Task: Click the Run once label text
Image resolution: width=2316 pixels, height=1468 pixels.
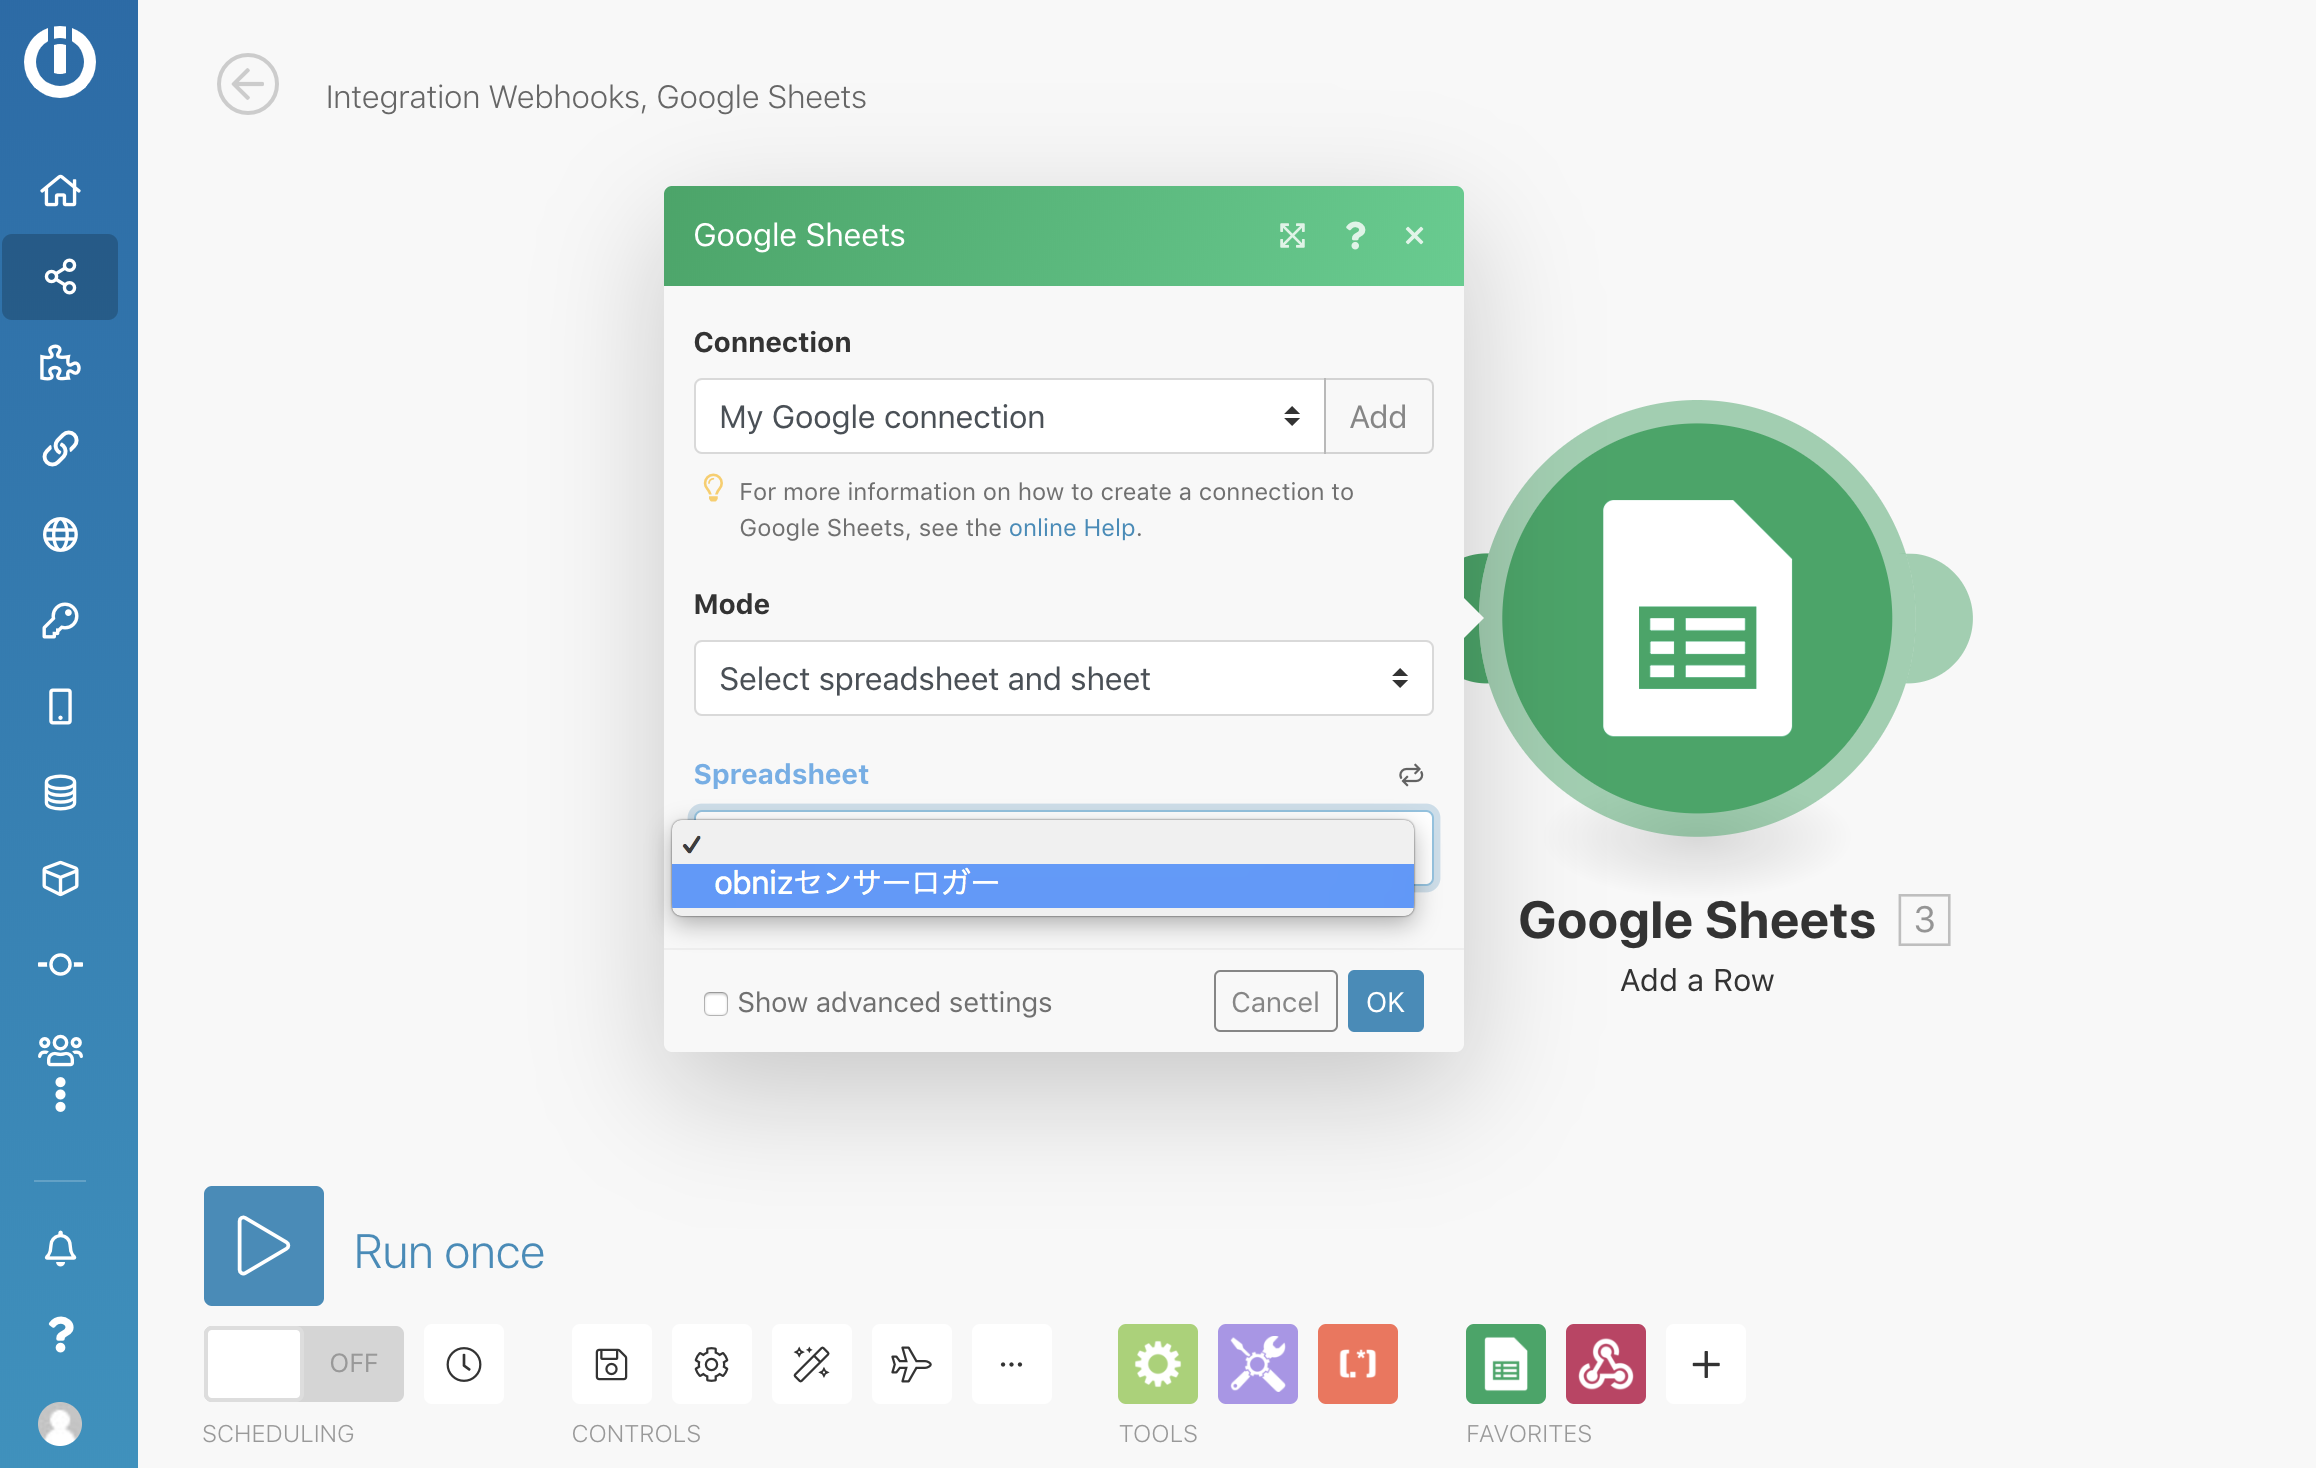Action: (449, 1251)
